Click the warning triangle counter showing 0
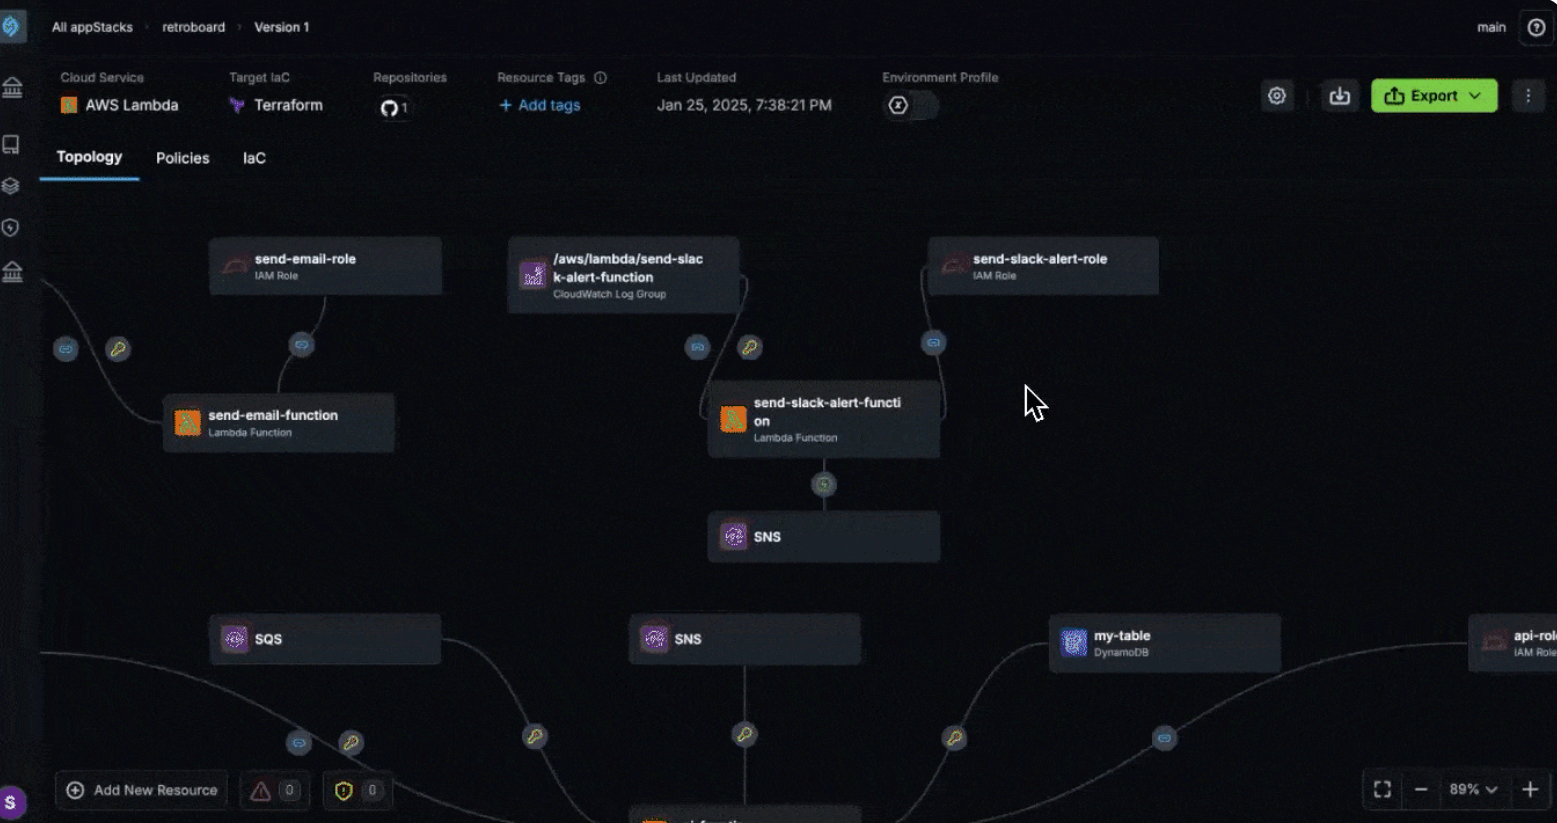The height and width of the screenshot is (823, 1557). (274, 790)
